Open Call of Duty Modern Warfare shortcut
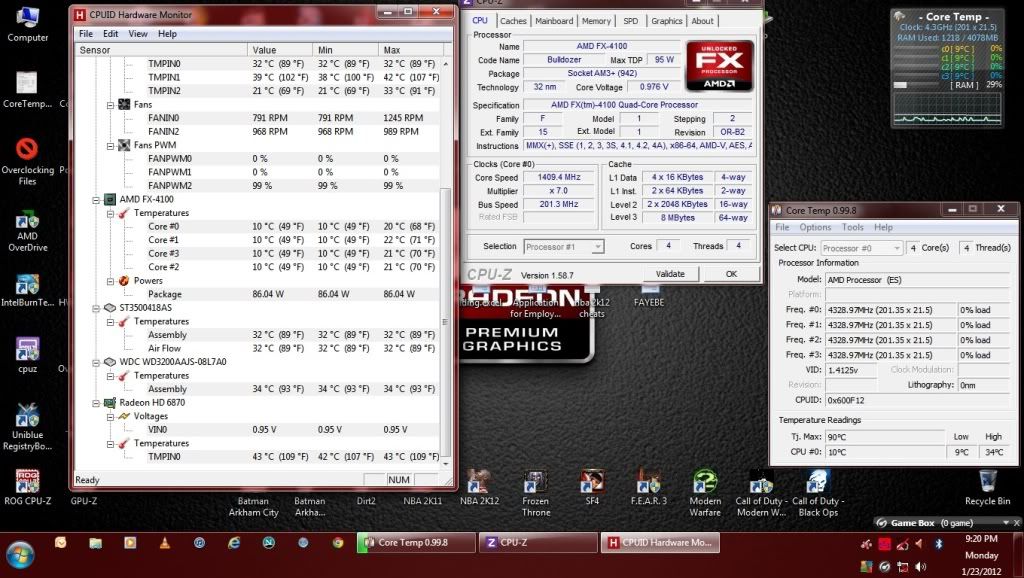1024x578 pixels. tap(761, 494)
